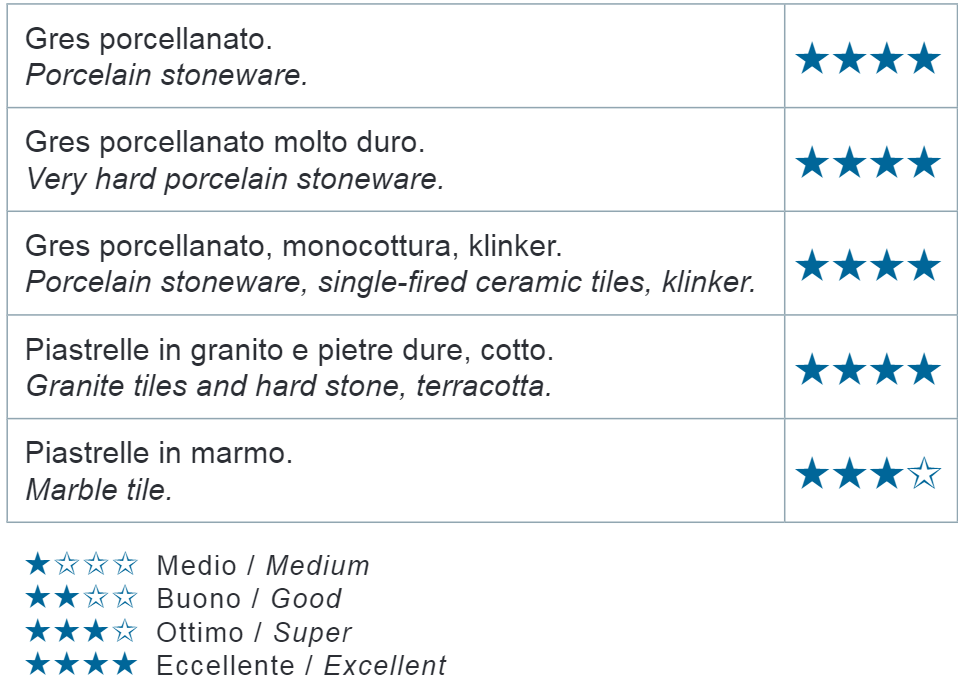The image size is (958, 694).
Task: Click 'Piastrelle in granito e pietre dure, cotto.'
Action: tap(289, 350)
